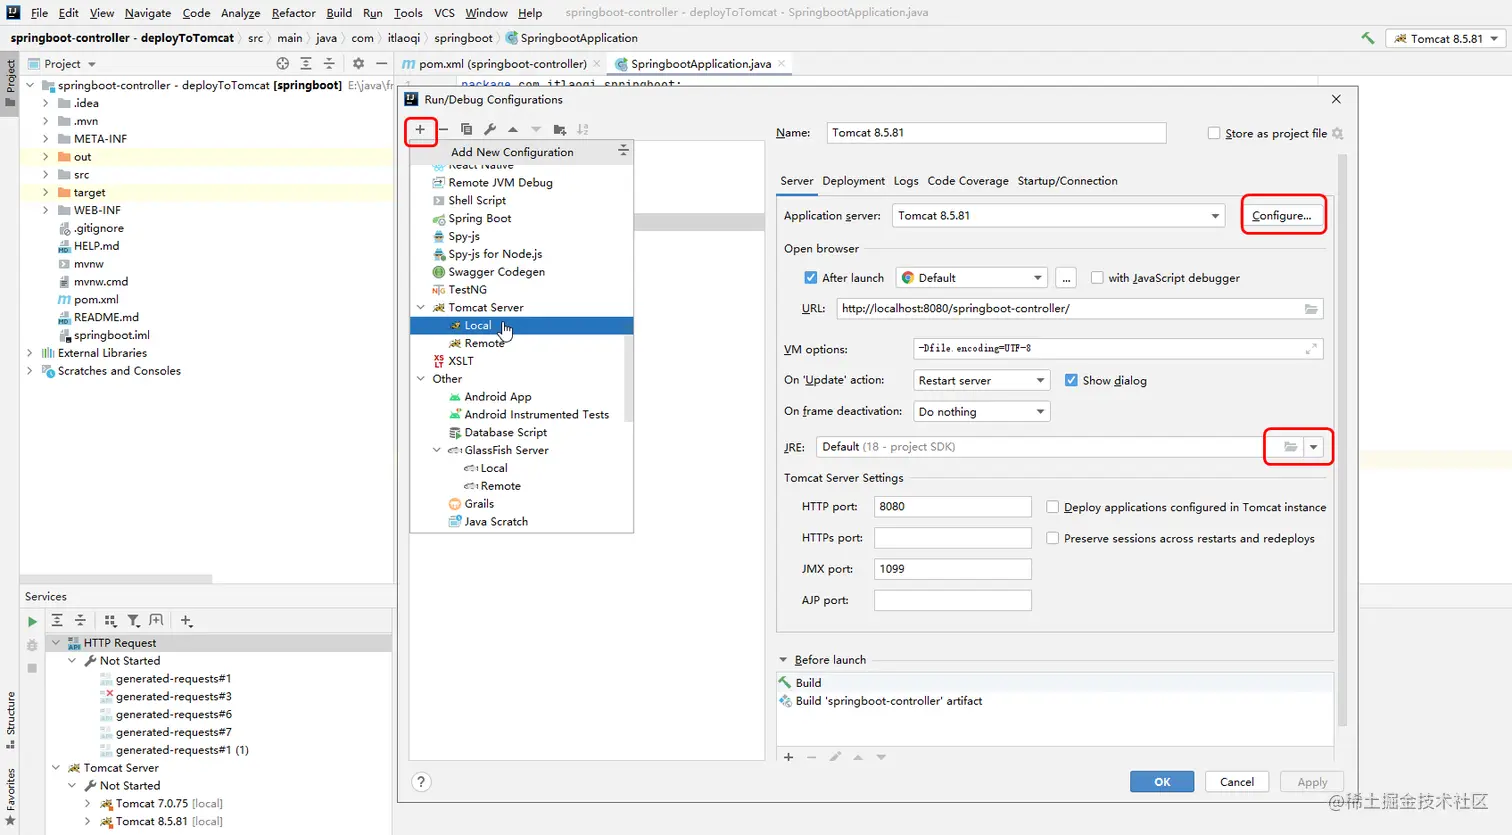Select Local under Tomcat Server
This screenshot has height=835, width=1512.
521,326
